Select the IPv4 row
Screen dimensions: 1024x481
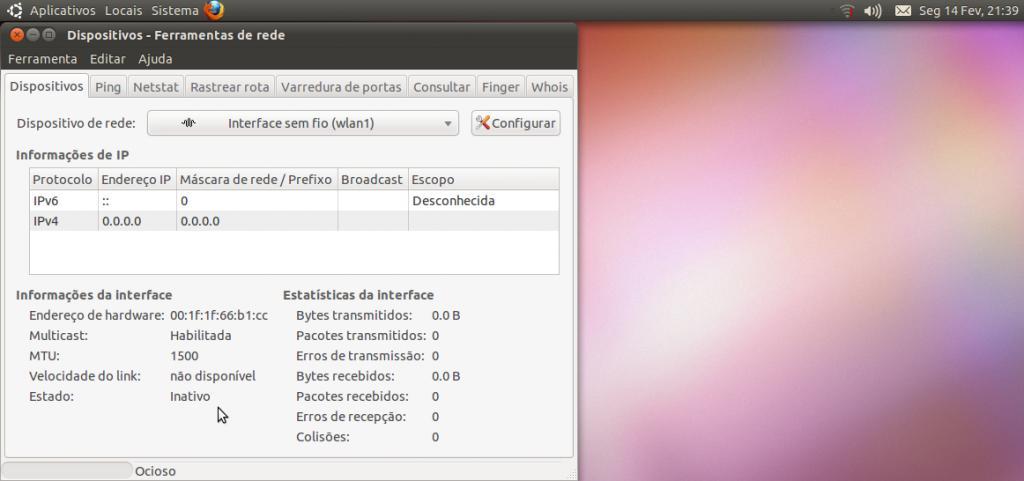pyautogui.click(x=294, y=221)
